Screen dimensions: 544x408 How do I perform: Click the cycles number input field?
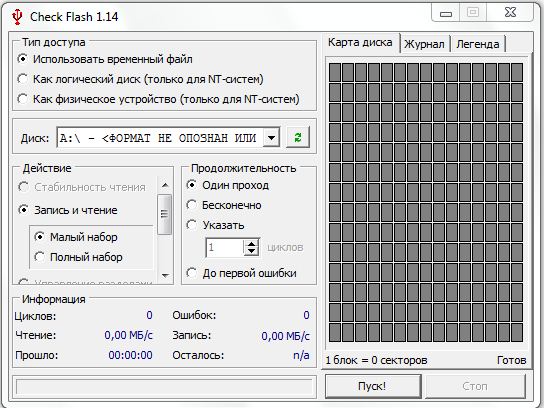(225, 247)
